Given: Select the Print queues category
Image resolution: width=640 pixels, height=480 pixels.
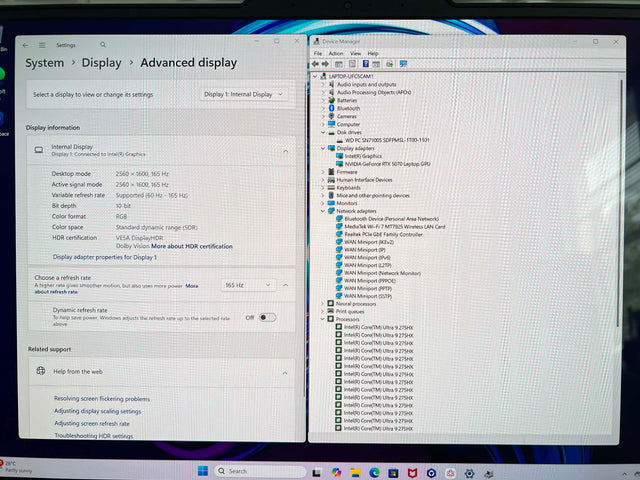Looking at the screenshot, I should [x=350, y=311].
